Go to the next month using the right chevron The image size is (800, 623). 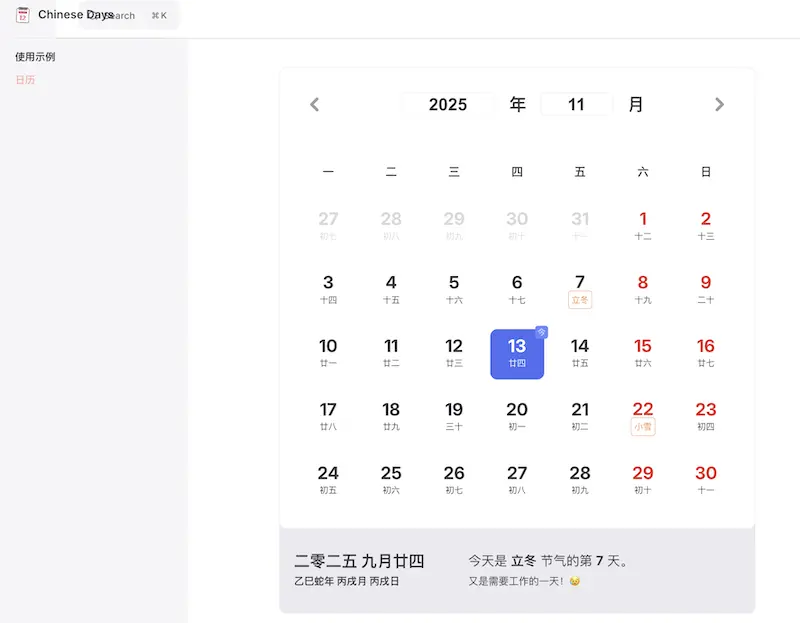click(x=719, y=104)
